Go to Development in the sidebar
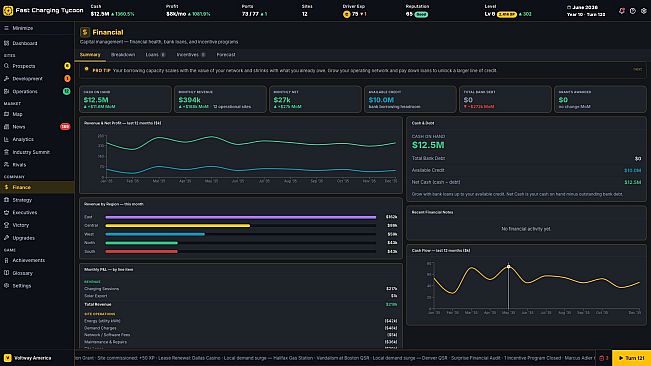This screenshot has width=651, height=366. click(x=37, y=78)
